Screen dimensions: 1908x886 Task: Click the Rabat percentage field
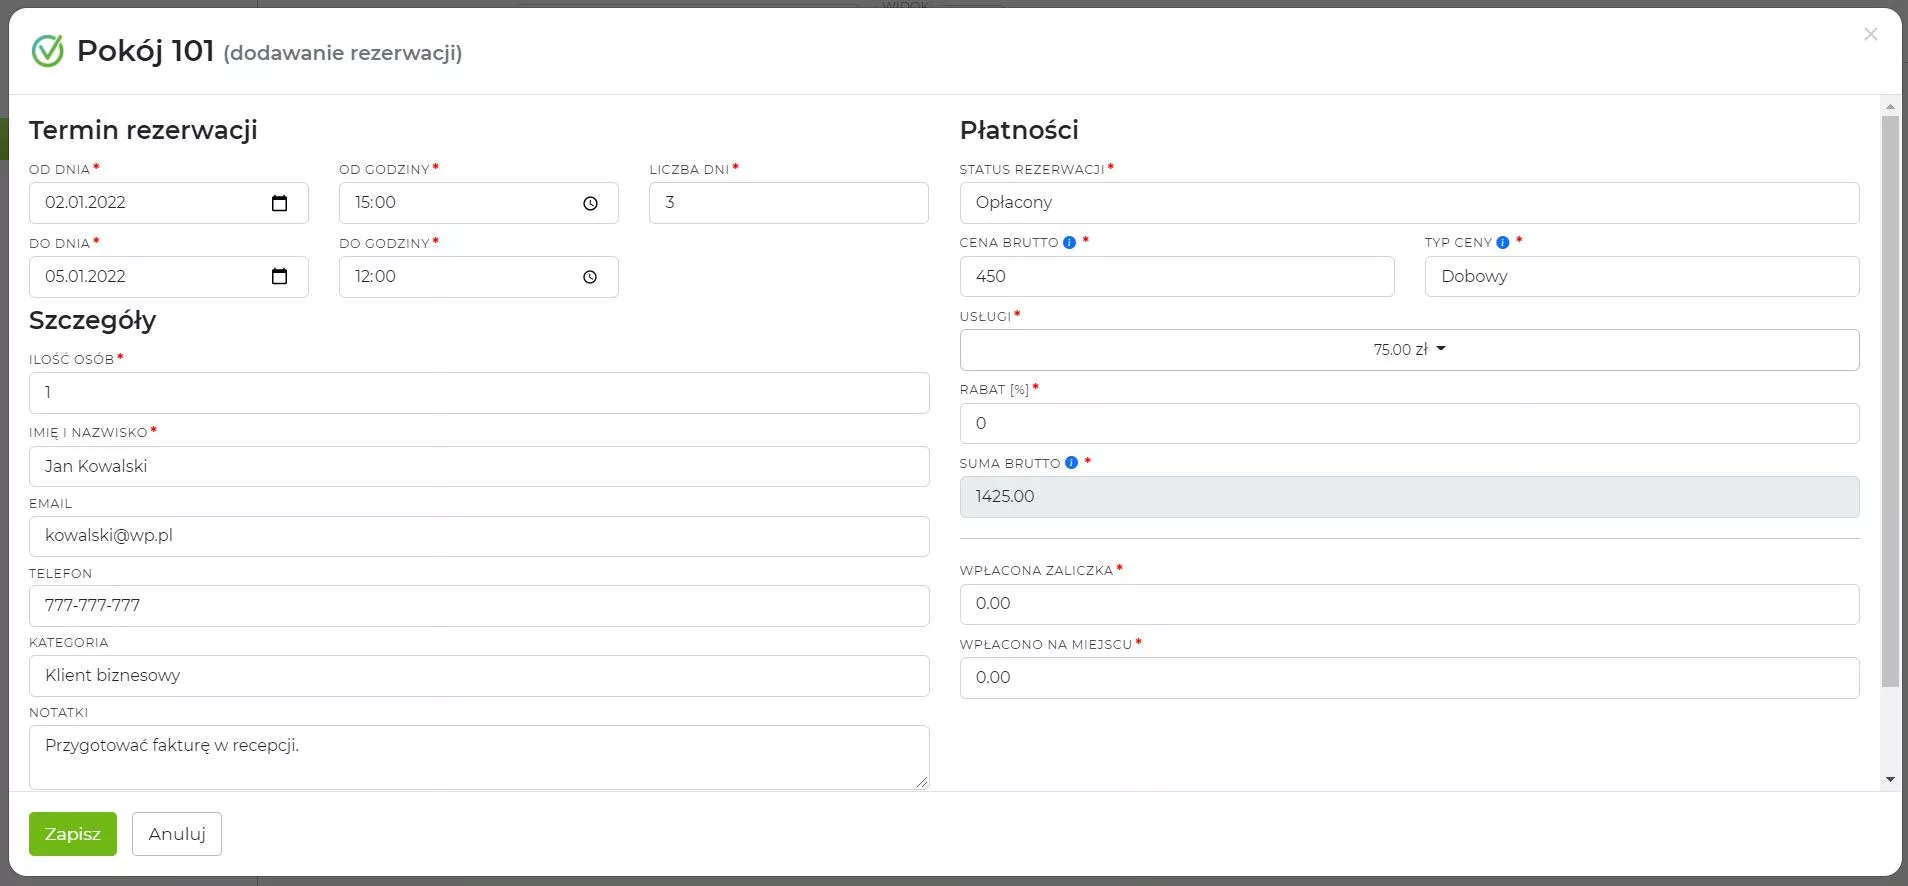[1408, 424]
